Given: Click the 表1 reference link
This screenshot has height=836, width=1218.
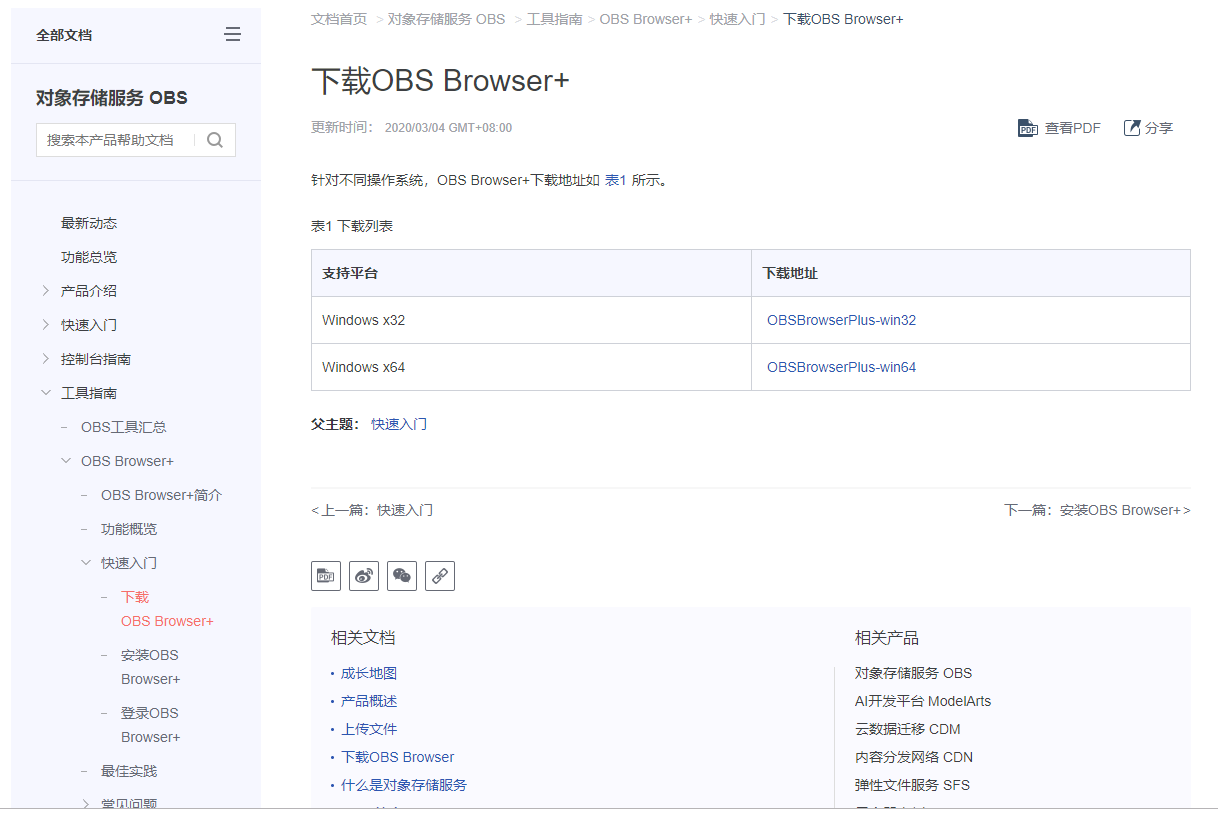Looking at the screenshot, I should [616, 181].
